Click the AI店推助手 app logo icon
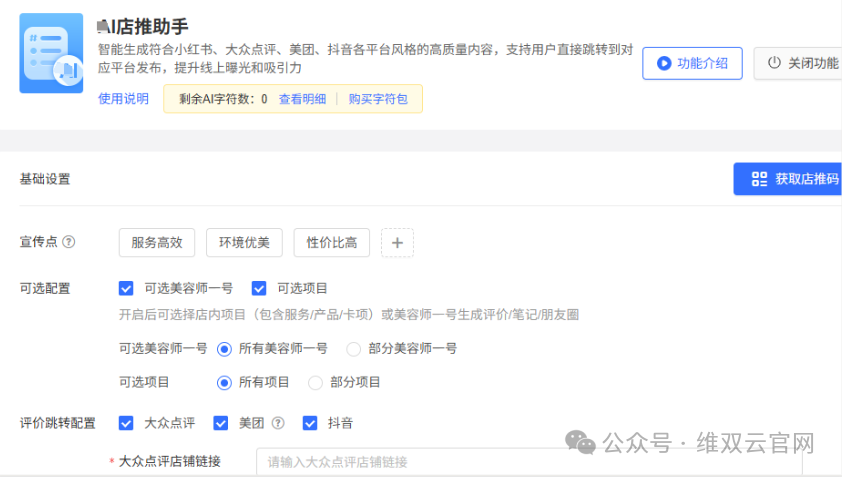Image resolution: width=842 pixels, height=477 pixels. coord(52,53)
